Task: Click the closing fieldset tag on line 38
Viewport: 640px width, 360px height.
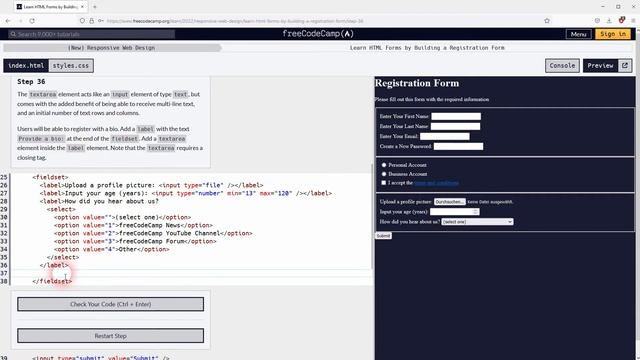Action: click(x=52, y=281)
